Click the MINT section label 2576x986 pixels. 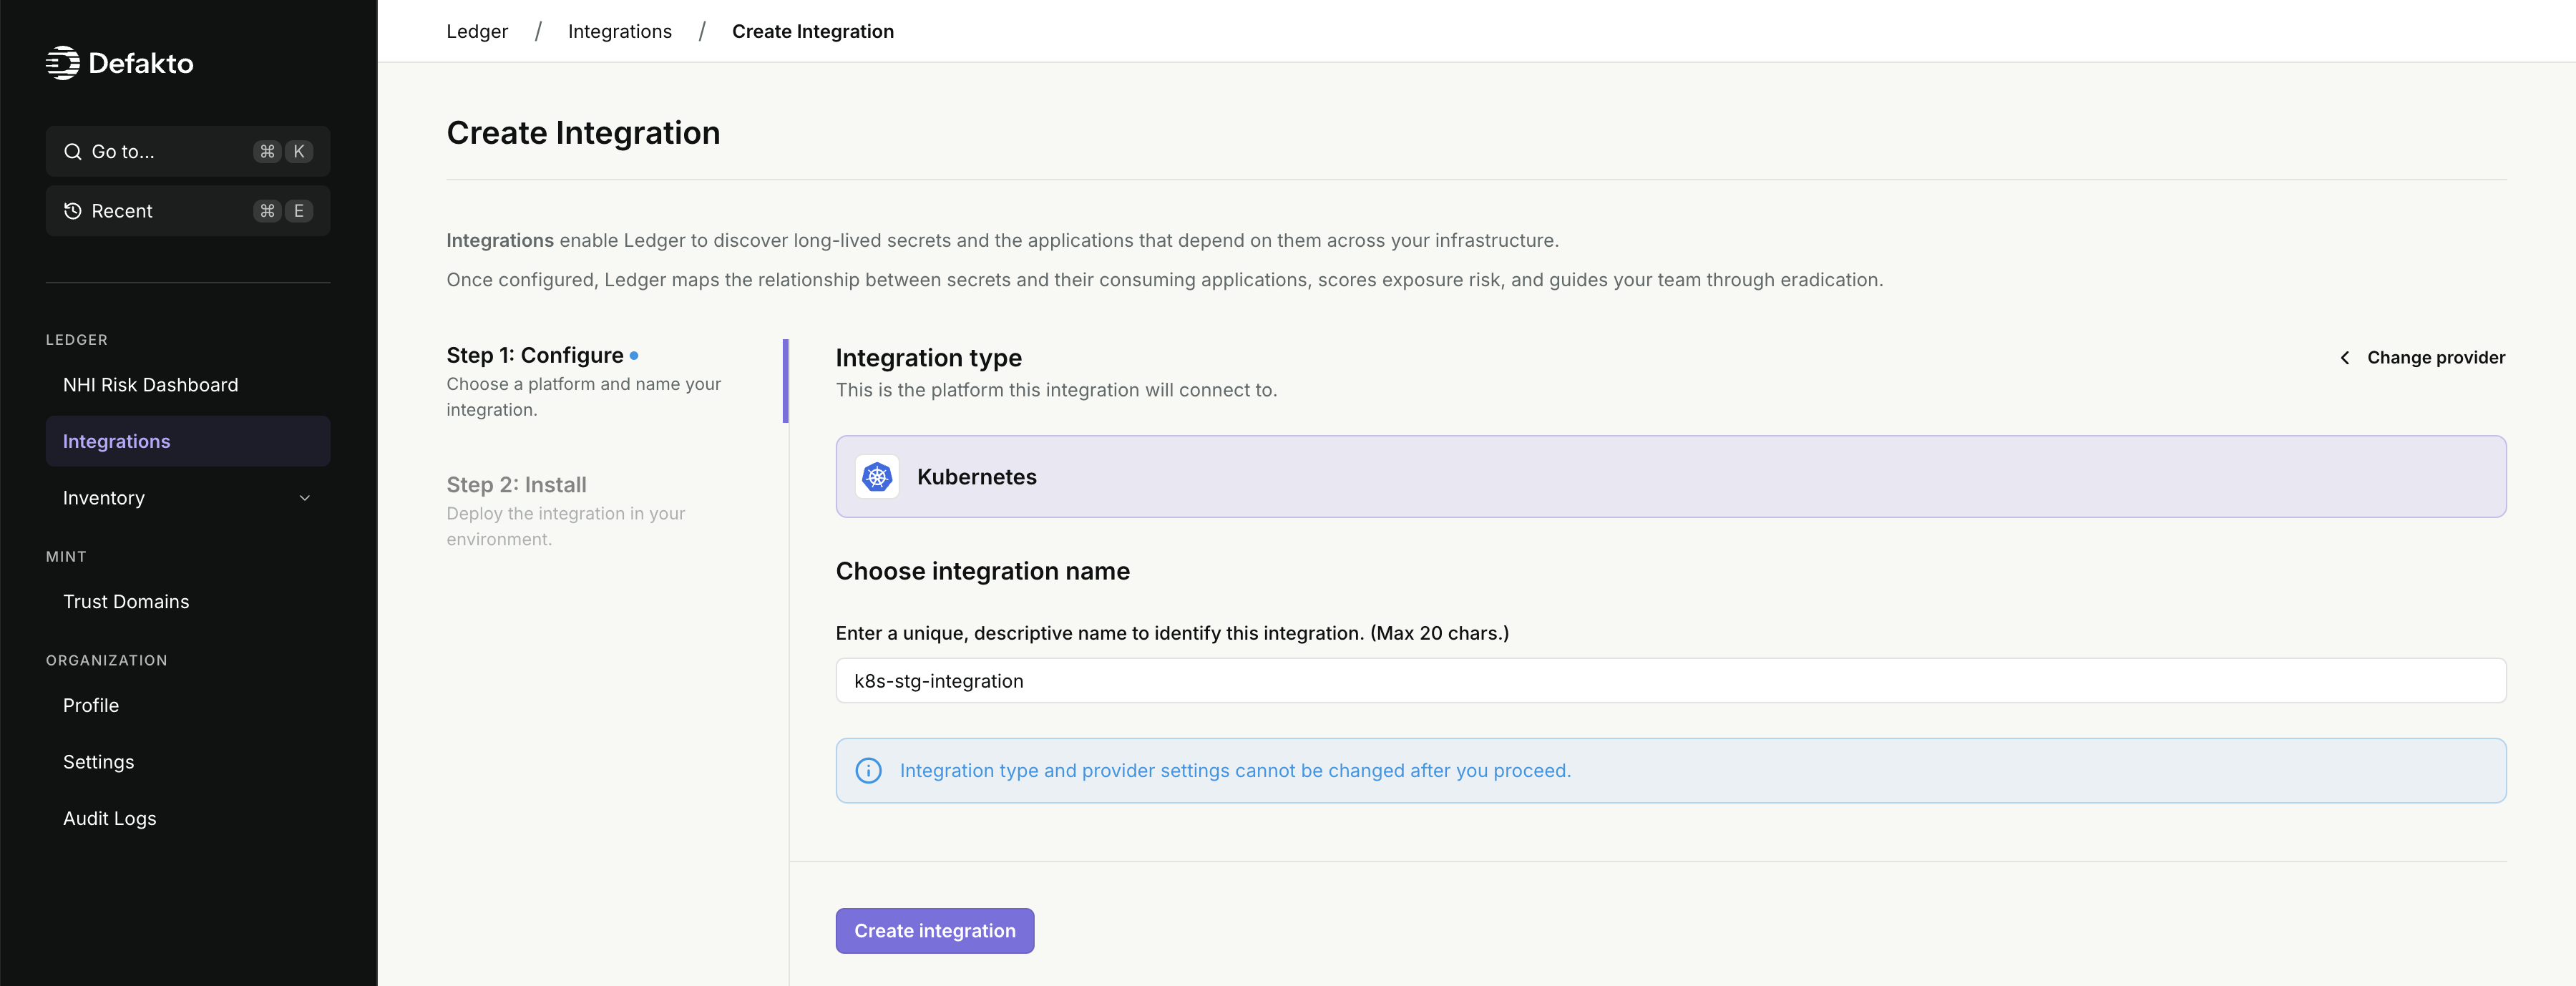pos(66,557)
